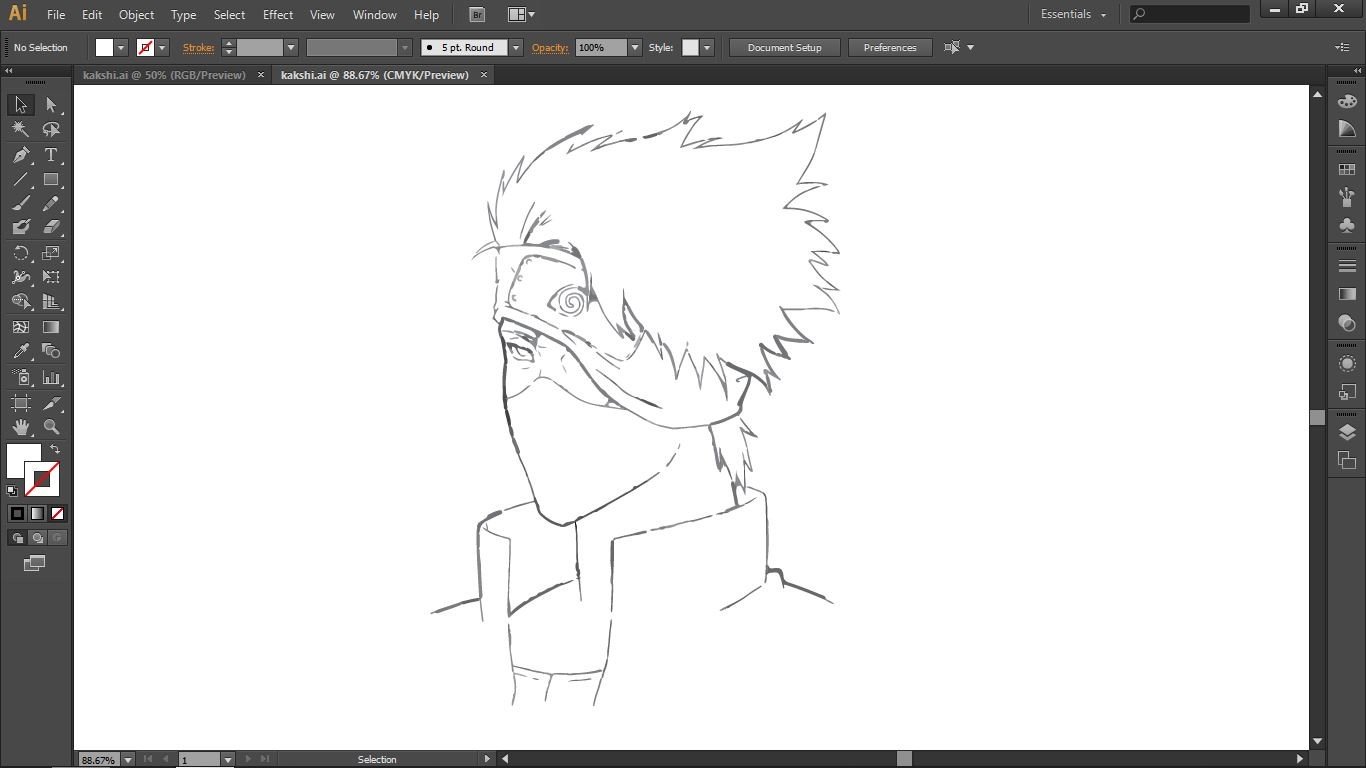Select the Rotate tool

point(21,253)
